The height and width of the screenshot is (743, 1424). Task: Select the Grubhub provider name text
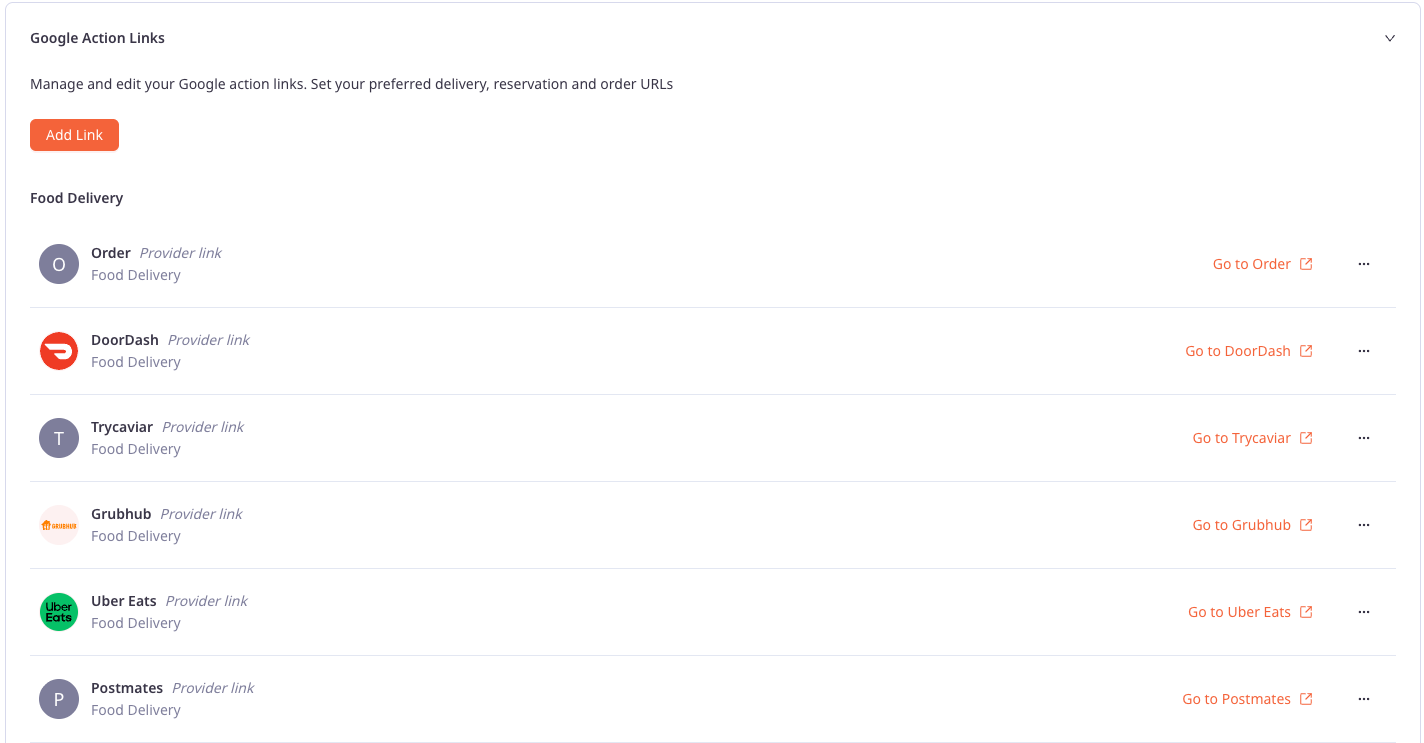(x=121, y=514)
